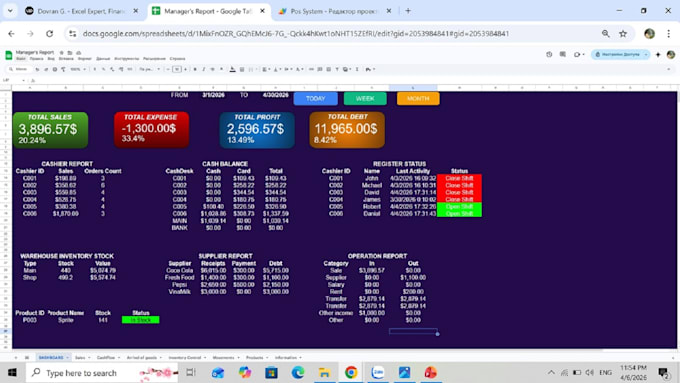Open DASHBOARD sheet tab dropdown arrow

click(x=67, y=357)
